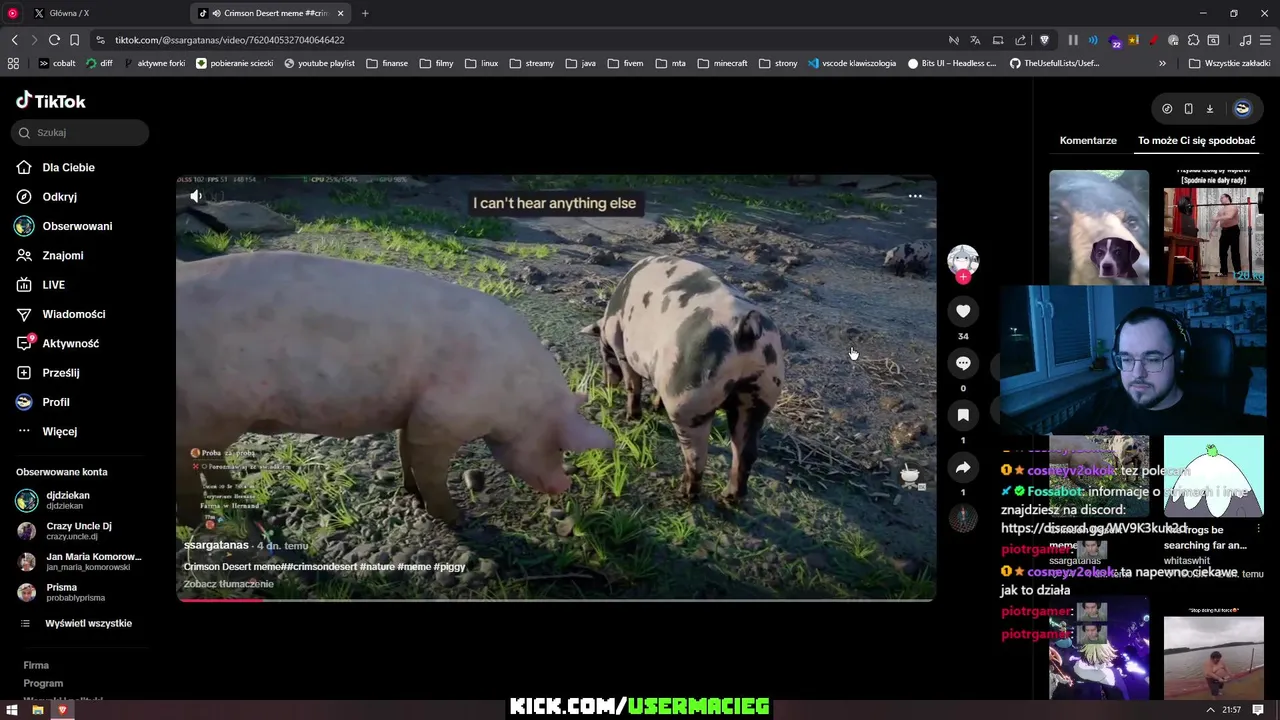Viewport: 1280px width, 720px height.
Task: Show hidden tray icons with the taskbar chevron
Action: pyautogui.click(x=1210, y=710)
